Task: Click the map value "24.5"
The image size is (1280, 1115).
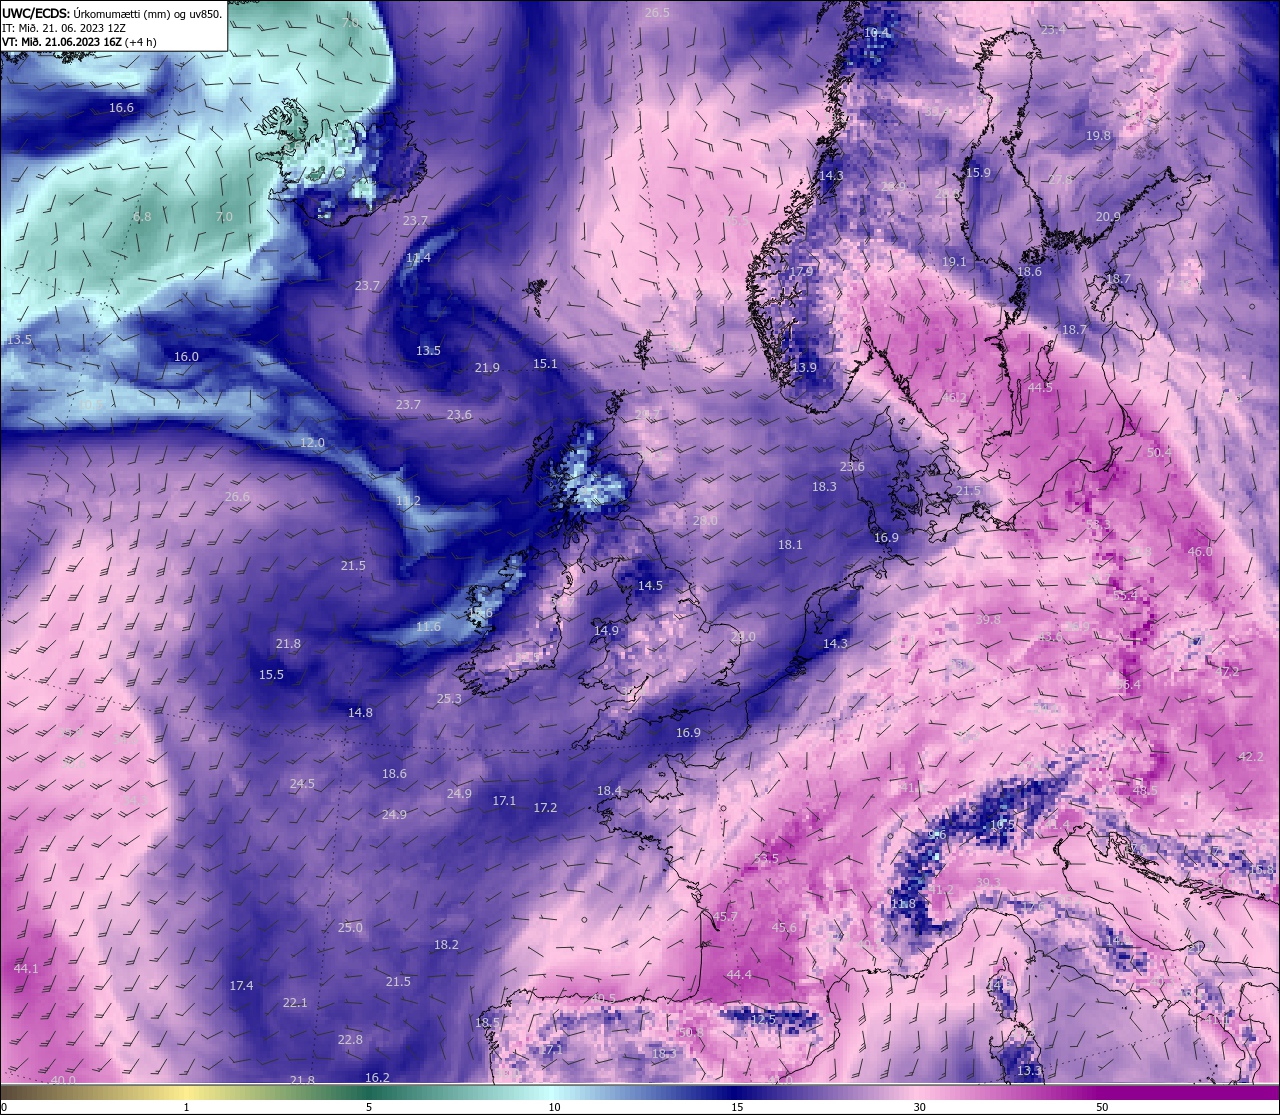Action: 302,784
